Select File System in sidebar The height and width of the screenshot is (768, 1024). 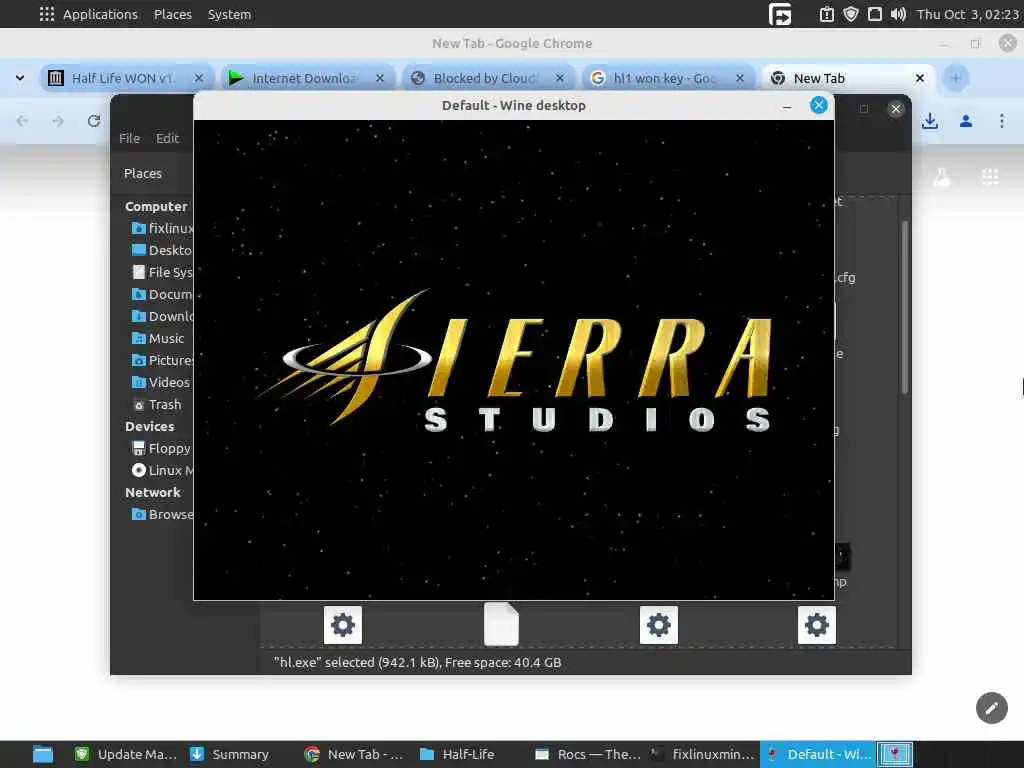click(x=162, y=272)
